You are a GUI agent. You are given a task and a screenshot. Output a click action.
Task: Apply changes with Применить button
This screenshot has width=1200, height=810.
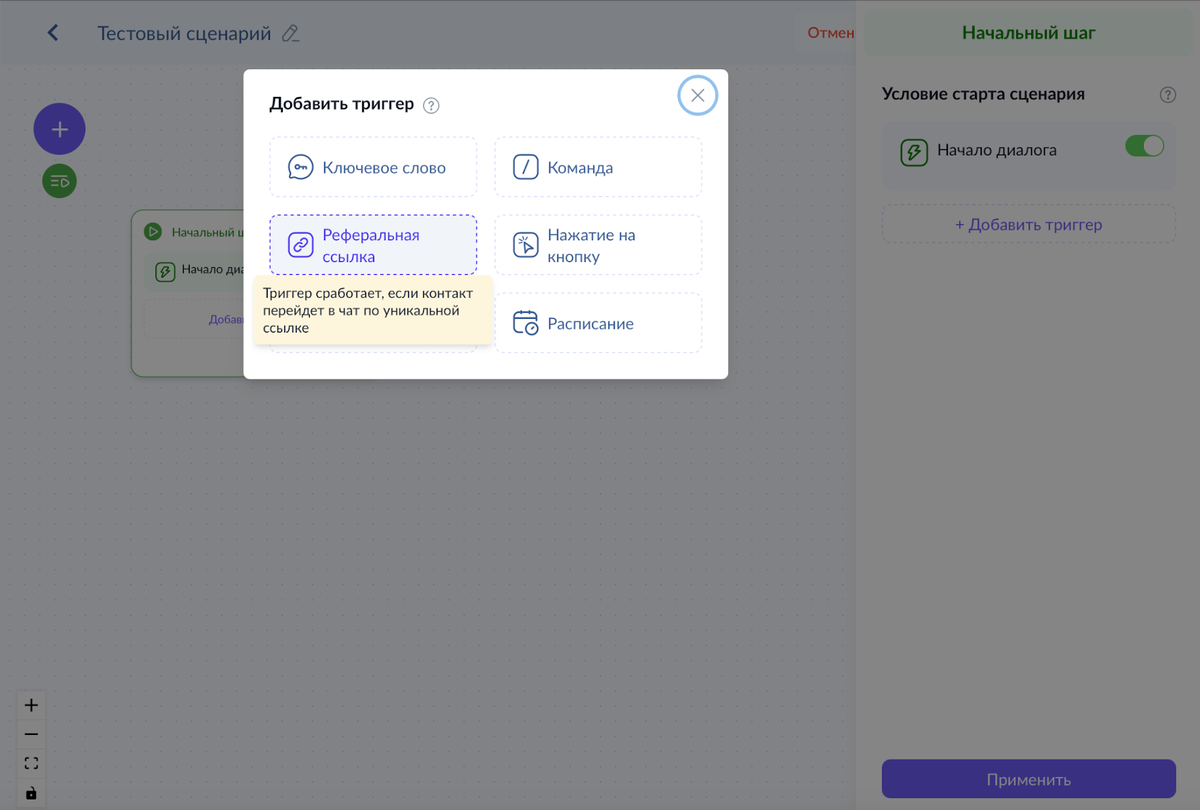(1029, 779)
